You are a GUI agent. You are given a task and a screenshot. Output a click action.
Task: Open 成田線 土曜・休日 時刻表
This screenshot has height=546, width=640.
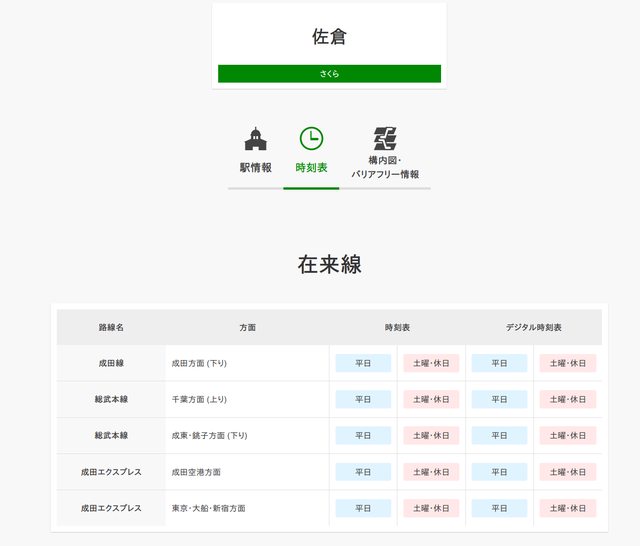point(431,363)
